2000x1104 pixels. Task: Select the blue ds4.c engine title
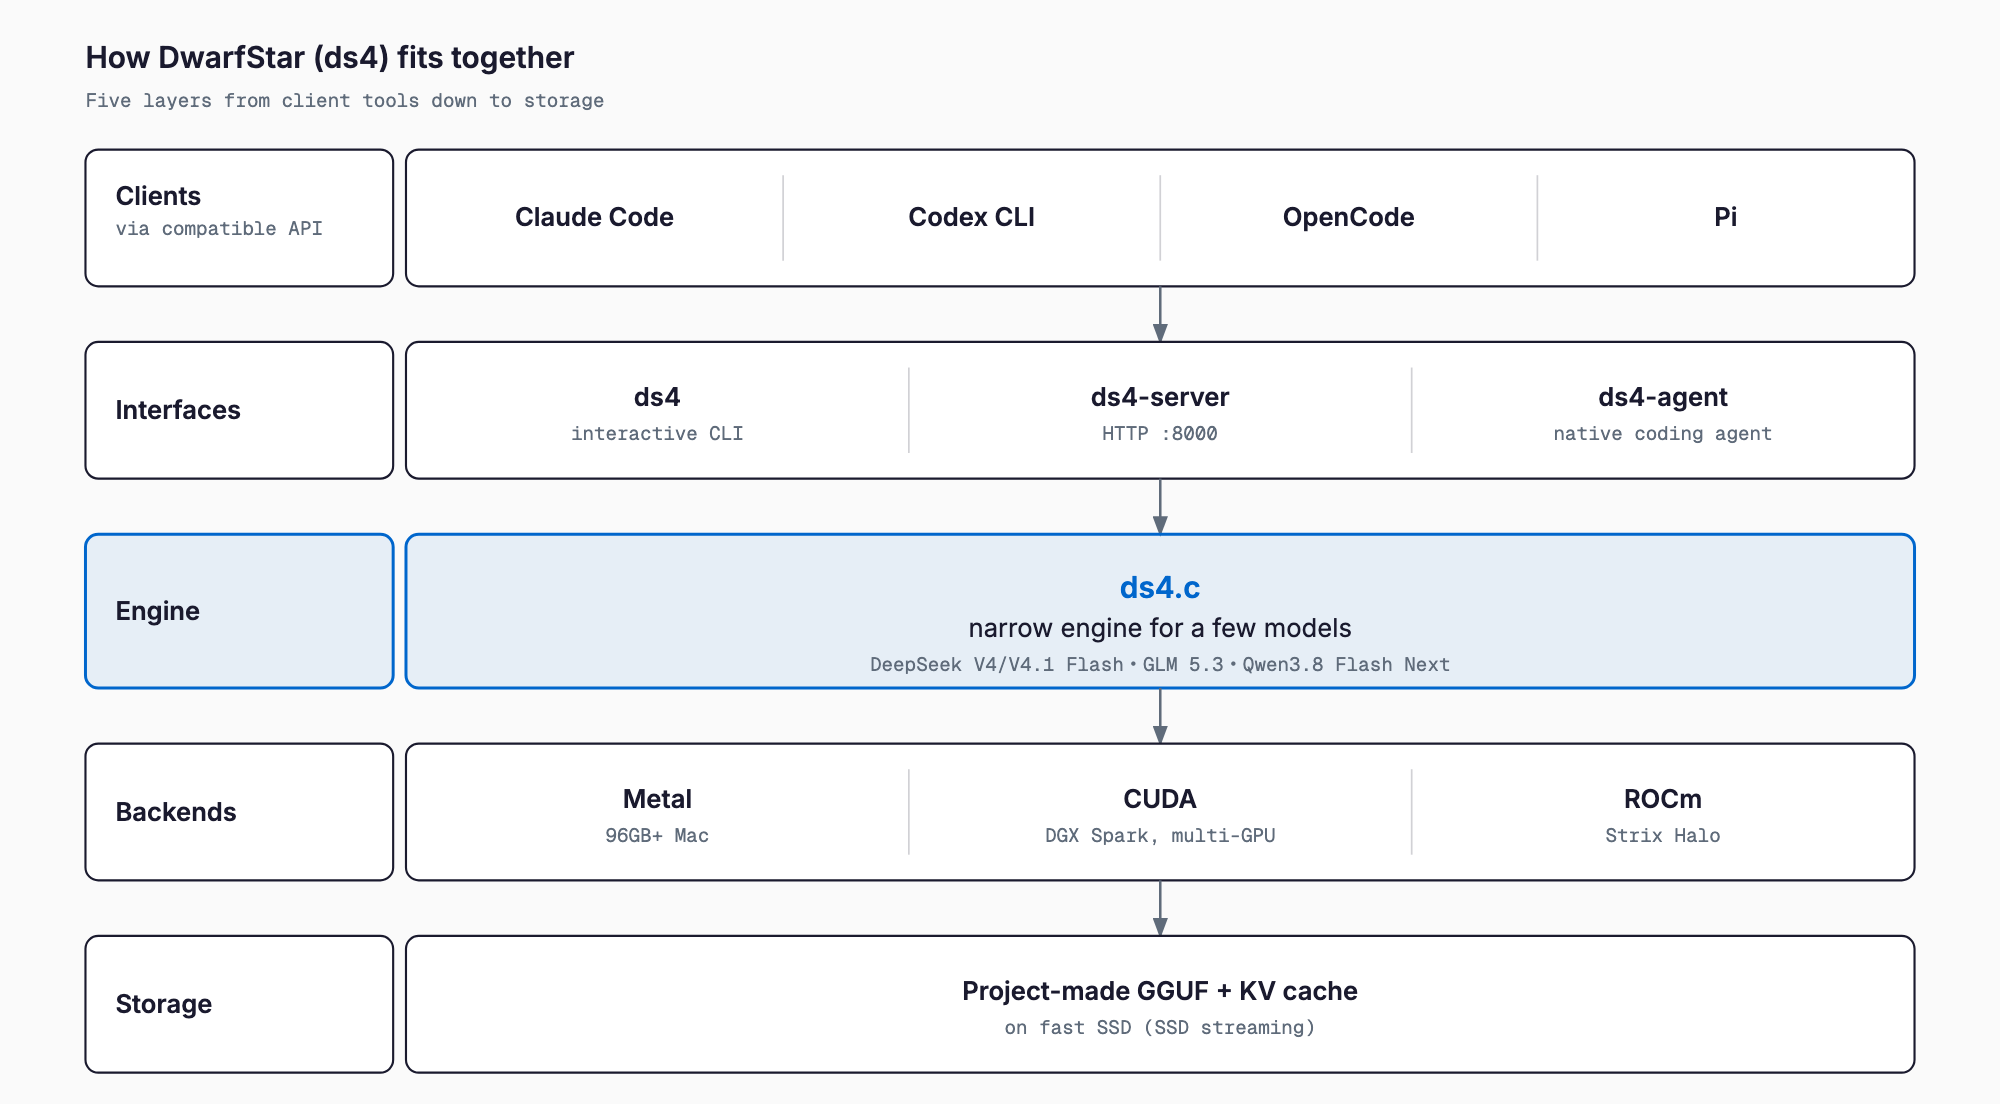pyautogui.click(x=1160, y=587)
